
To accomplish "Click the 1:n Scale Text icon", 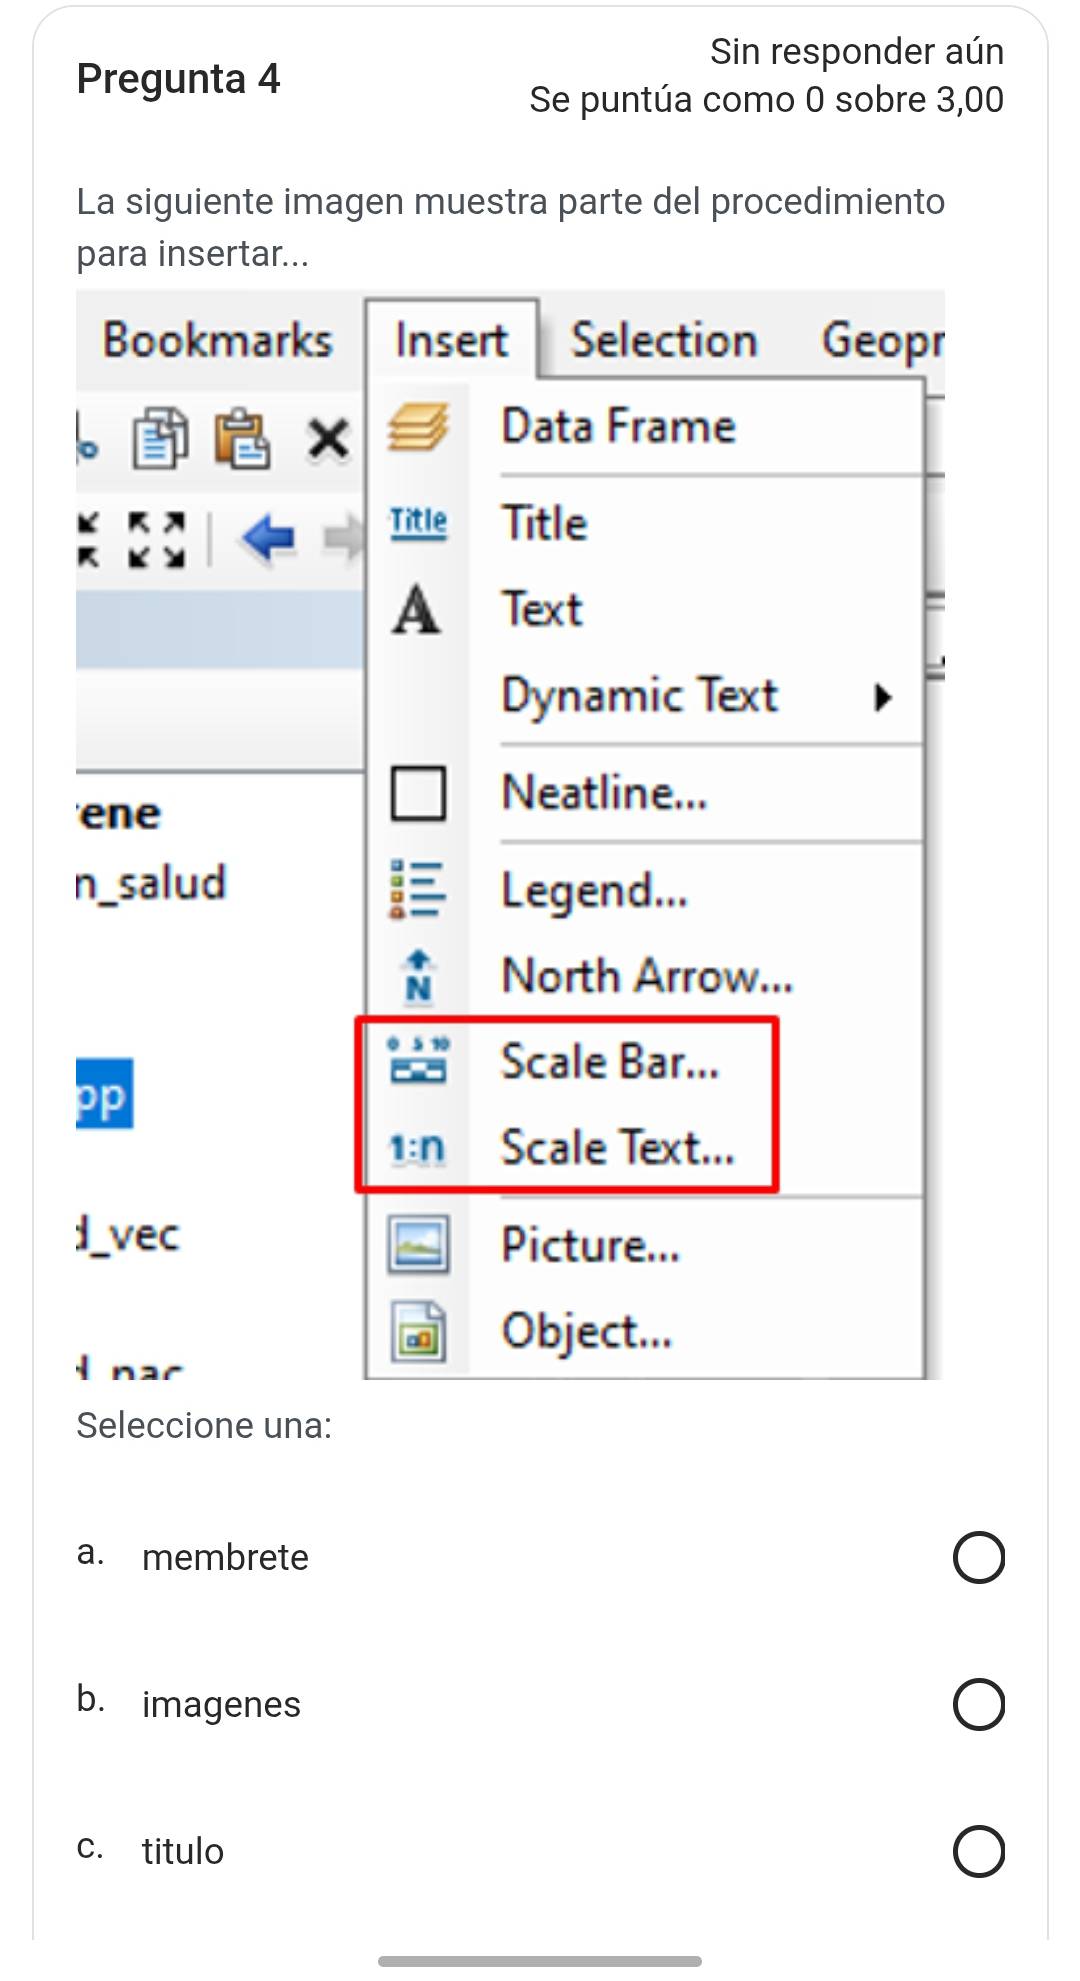I will [x=417, y=1150].
